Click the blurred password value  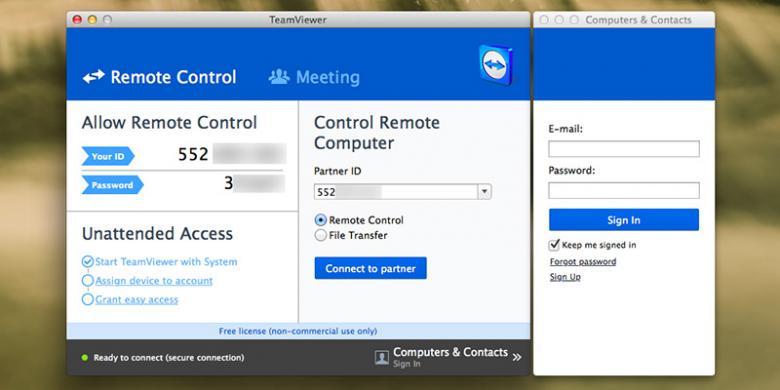259,184
